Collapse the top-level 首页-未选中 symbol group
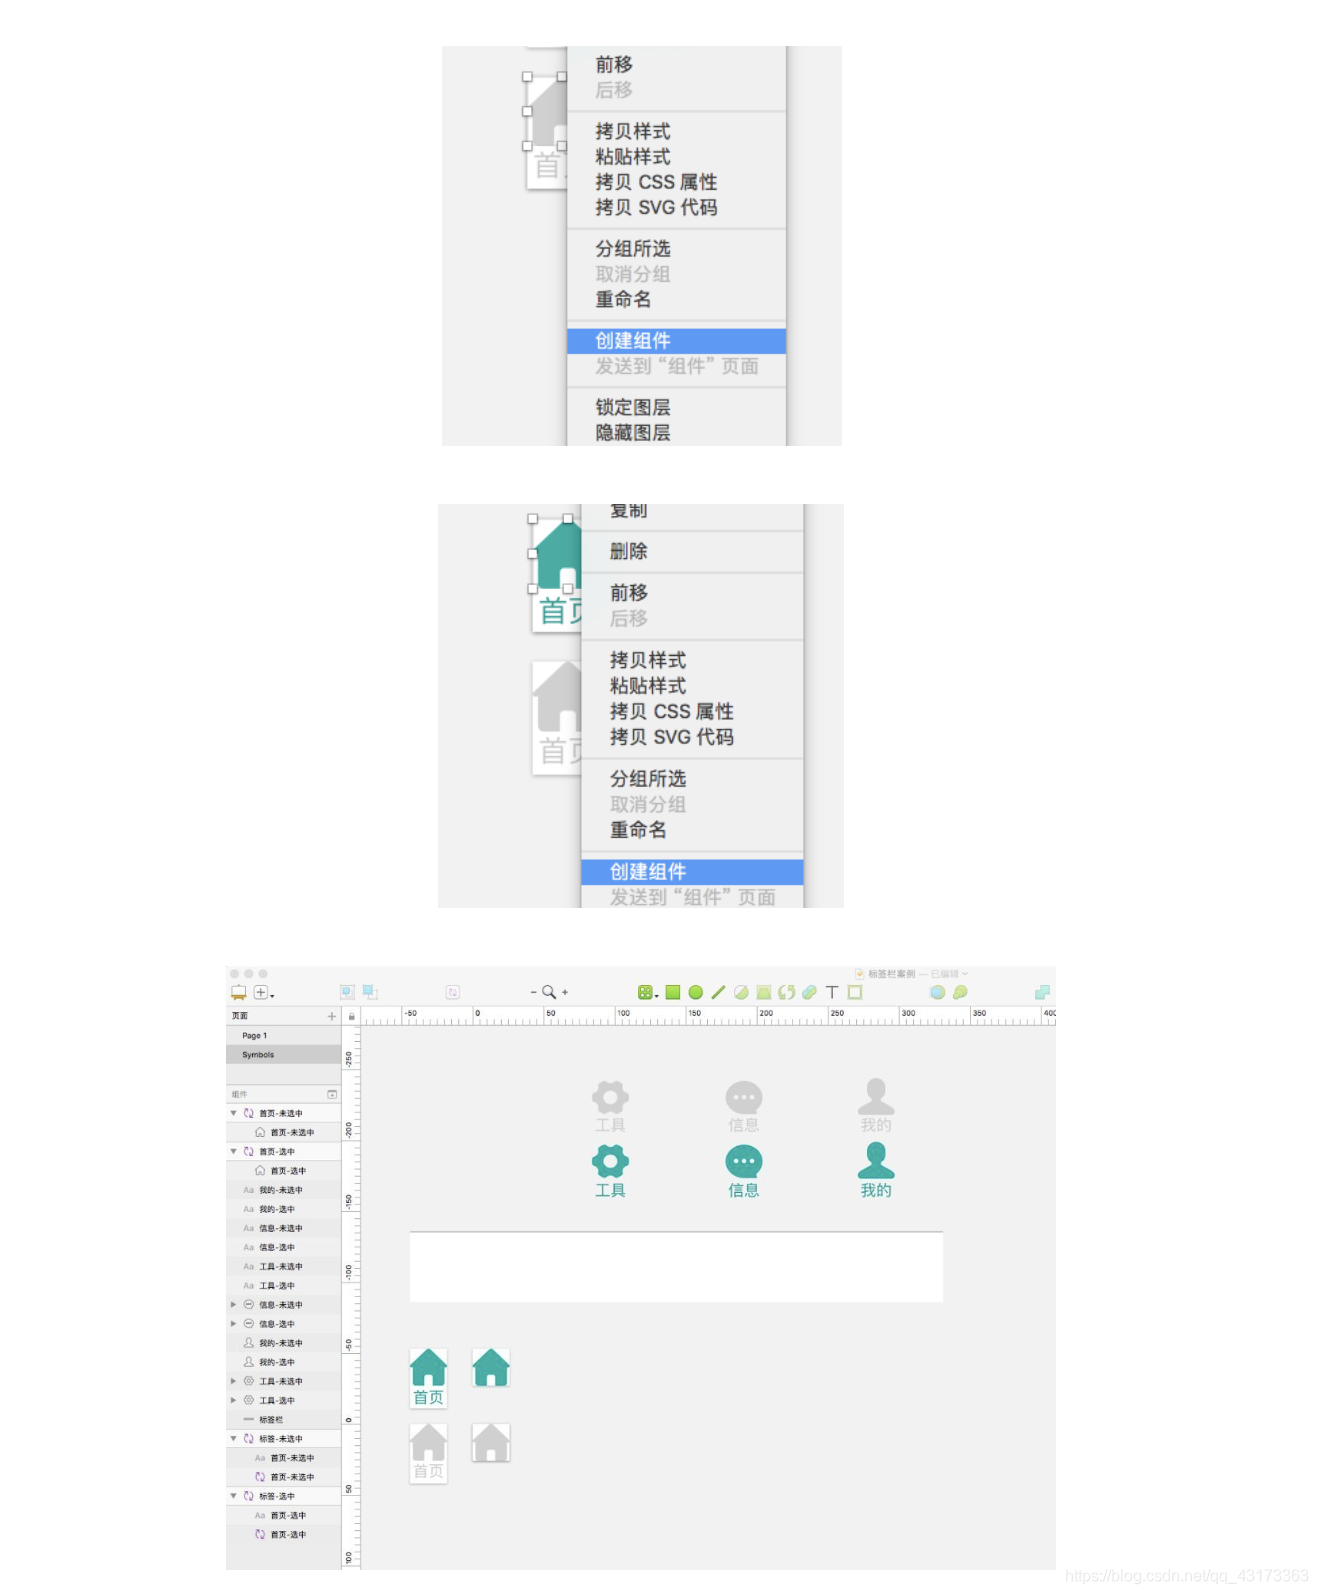The width and height of the screenshot is (1318, 1594). tap(234, 1113)
